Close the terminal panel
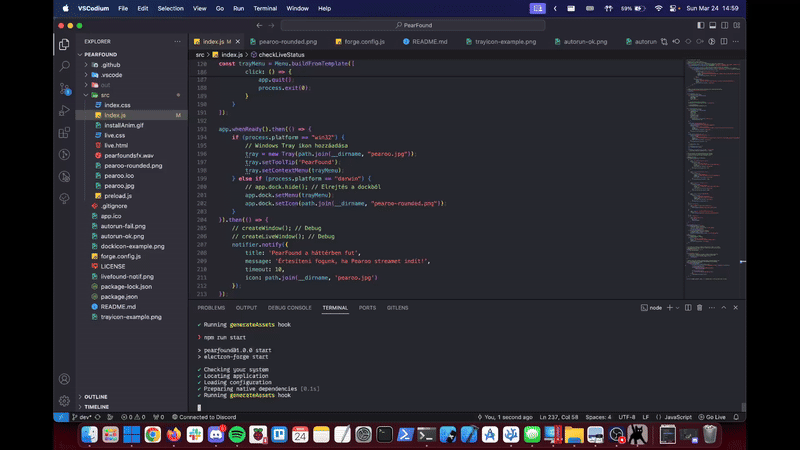This screenshot has width=800, height=450. point(736,308)
